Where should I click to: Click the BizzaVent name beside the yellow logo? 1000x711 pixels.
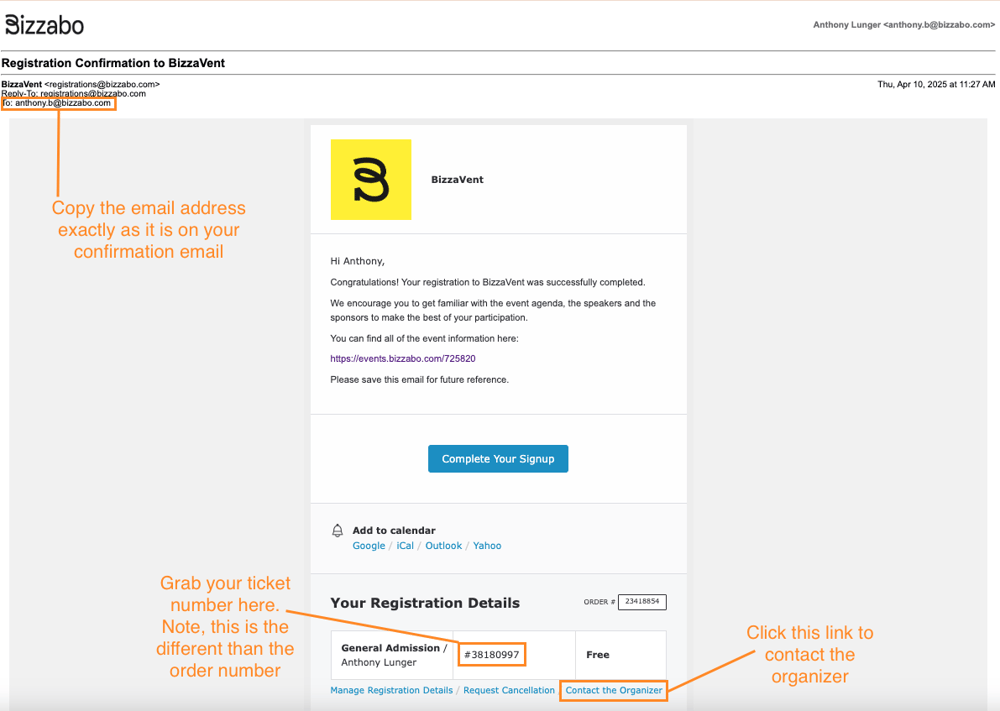coord(457,180)
